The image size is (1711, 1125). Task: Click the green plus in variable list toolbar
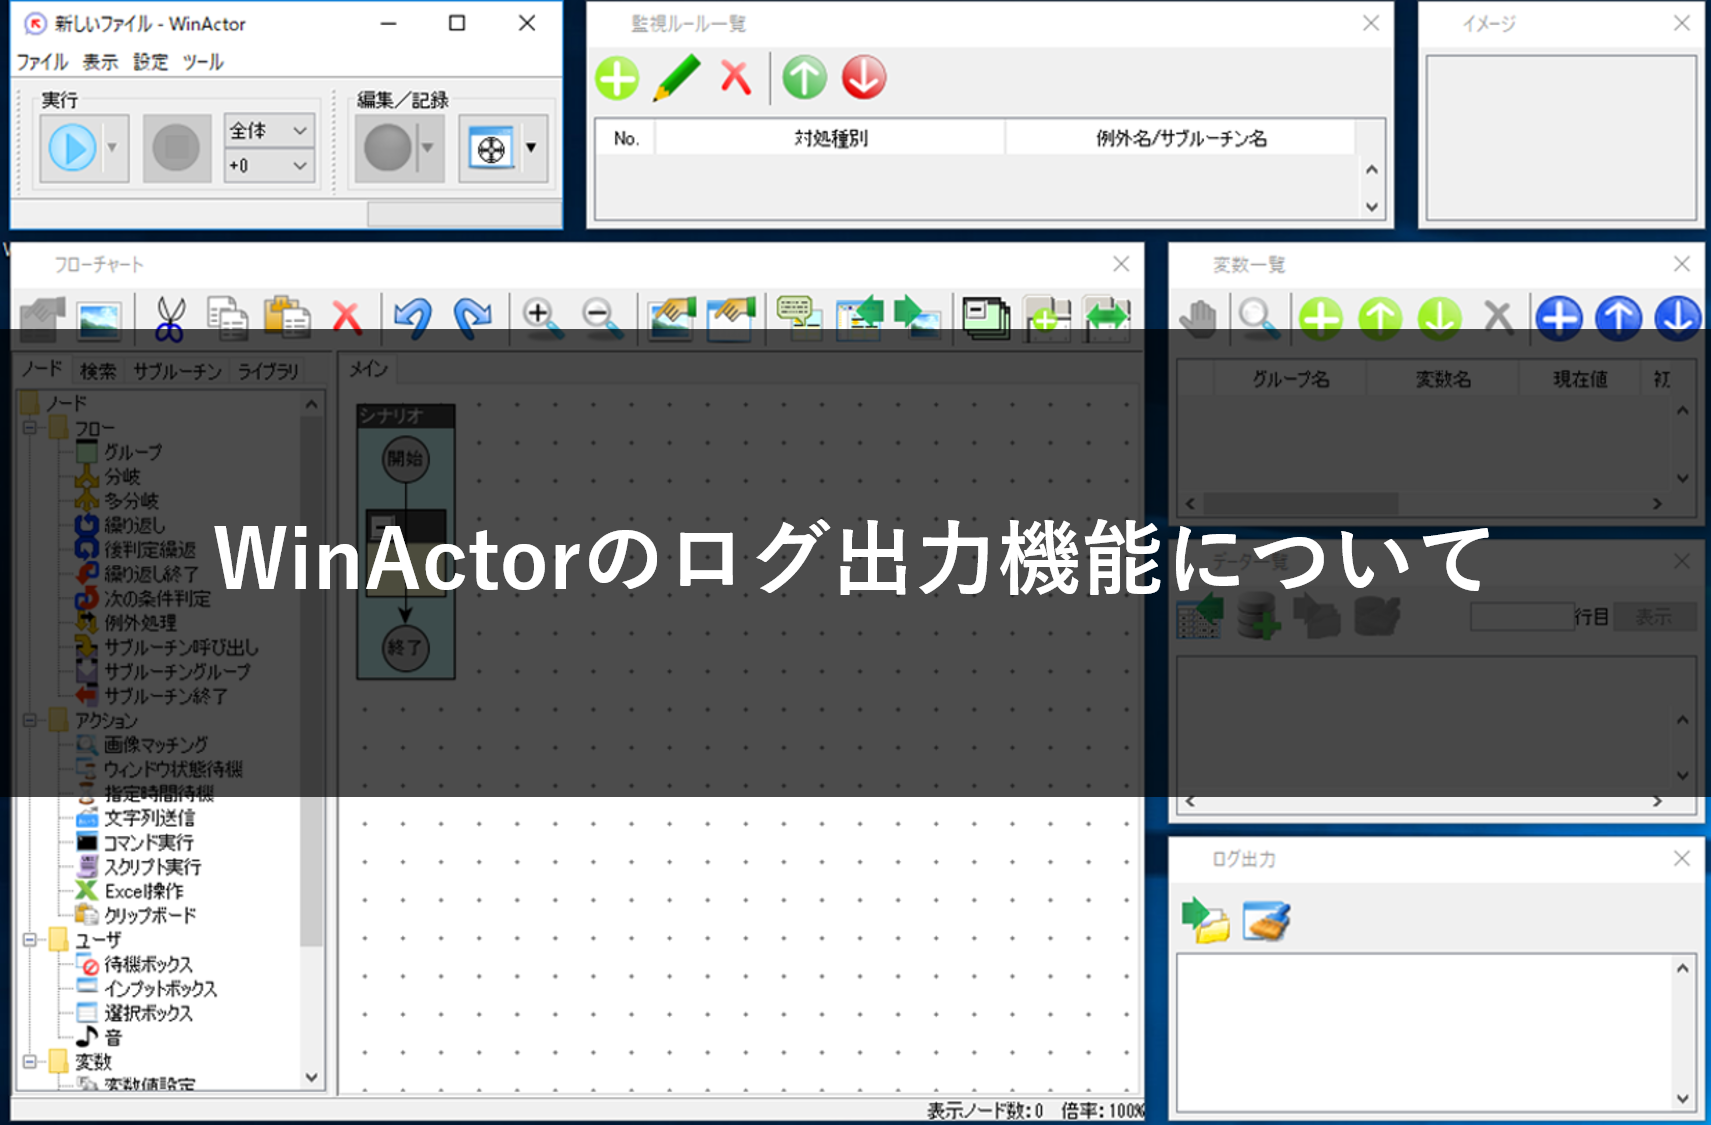1320,318
